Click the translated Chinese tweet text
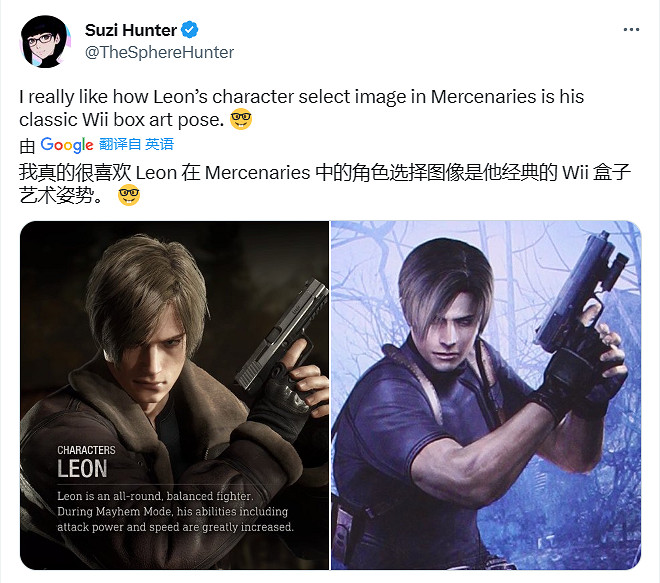Image resolution: width=660 pixels, height=583 pixels. 325,184
